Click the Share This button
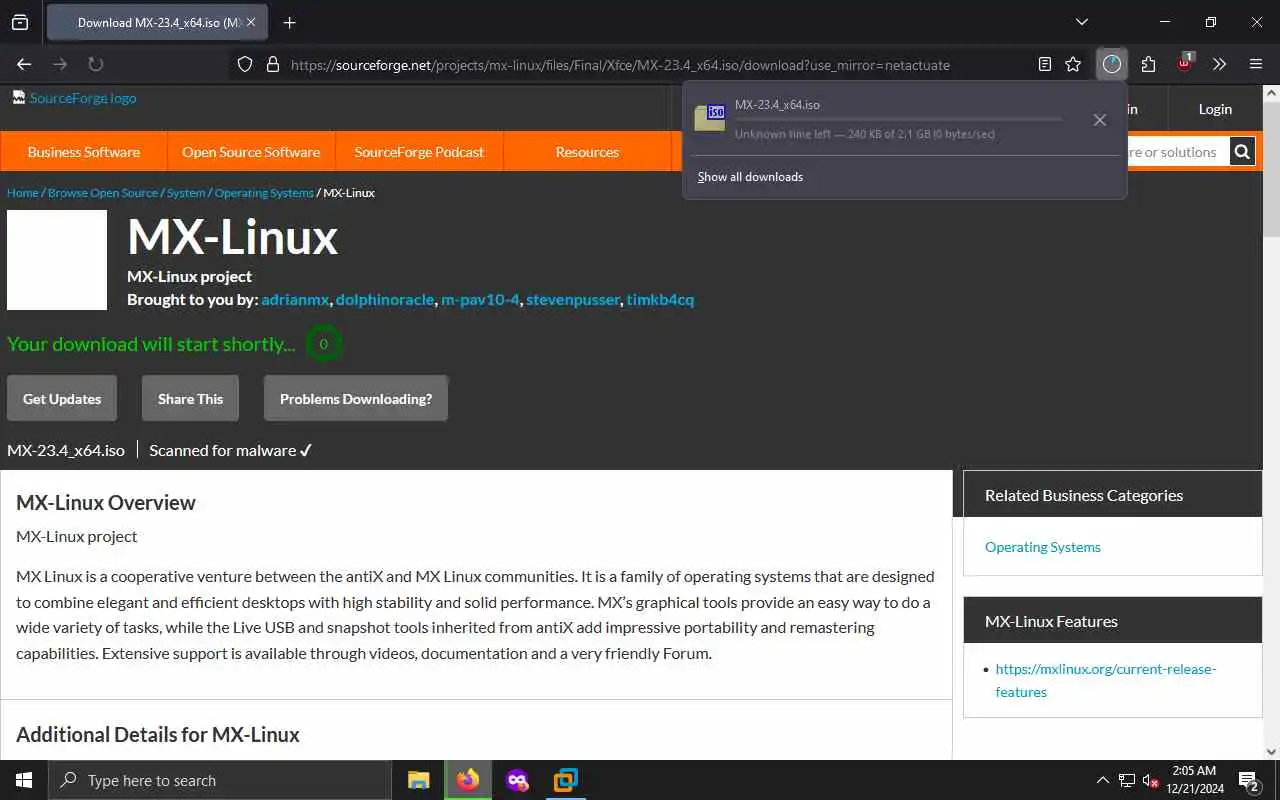1280x800 pixels. [x=190, y=398]
